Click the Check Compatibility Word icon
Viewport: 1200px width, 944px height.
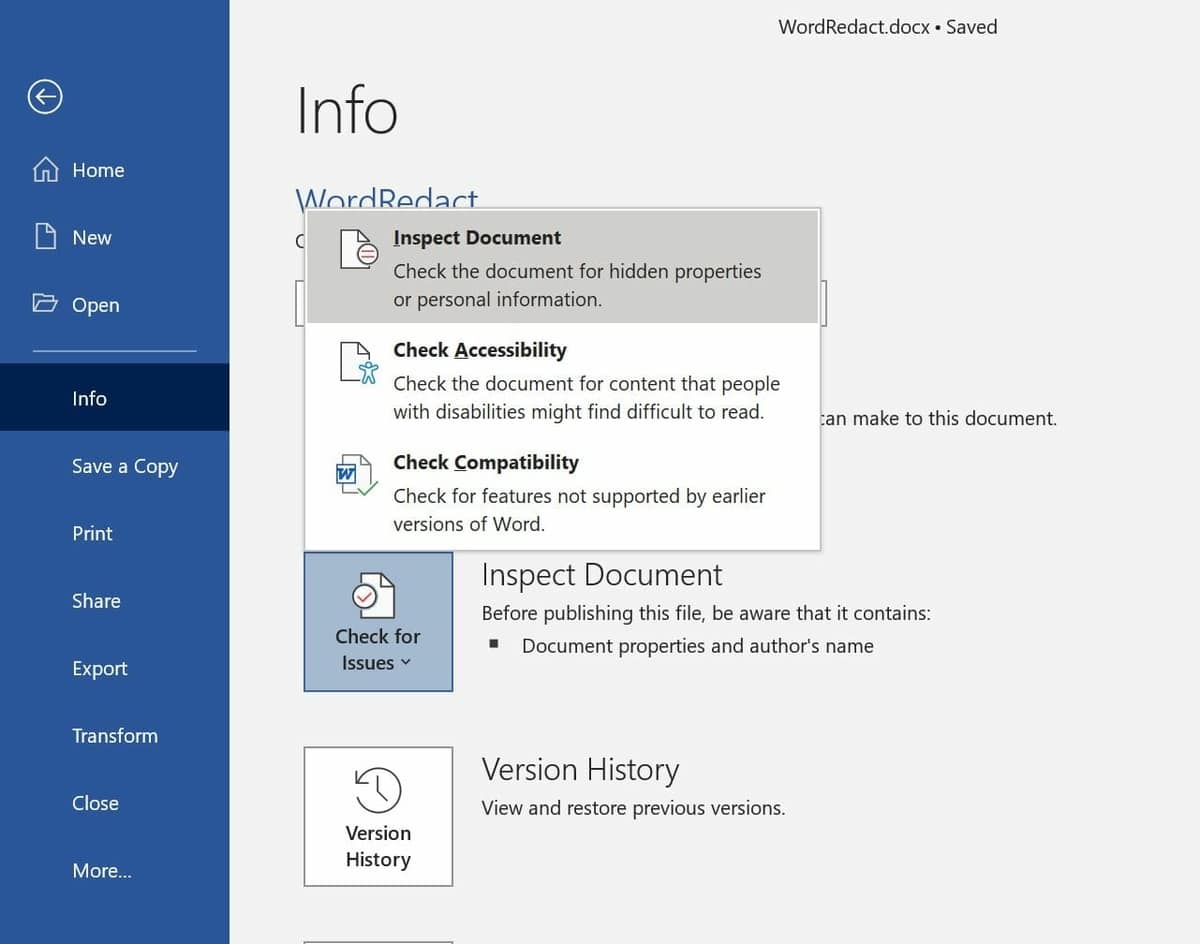click(x=355, y=474)
